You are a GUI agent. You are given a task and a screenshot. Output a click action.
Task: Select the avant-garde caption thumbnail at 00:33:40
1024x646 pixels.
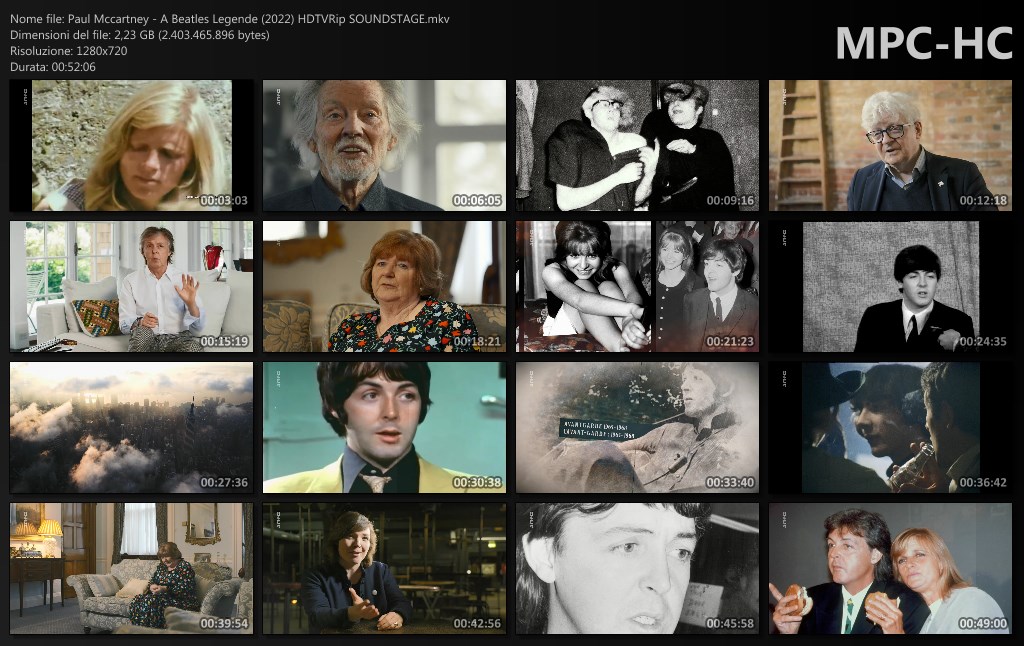(x=637, y=428)
